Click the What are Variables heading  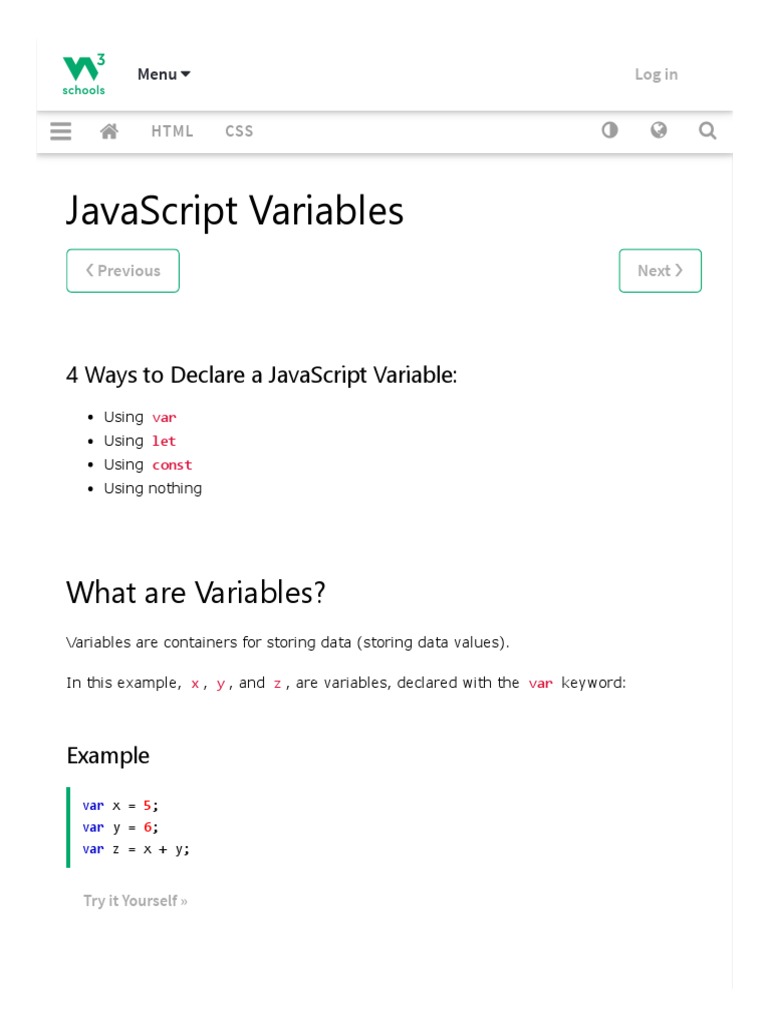point(196,593)
